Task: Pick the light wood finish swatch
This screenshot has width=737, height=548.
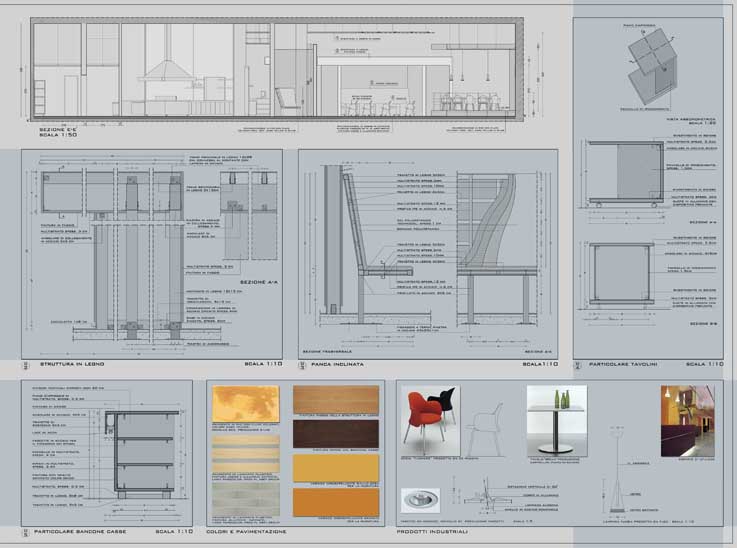Action: tap(336, 400)
